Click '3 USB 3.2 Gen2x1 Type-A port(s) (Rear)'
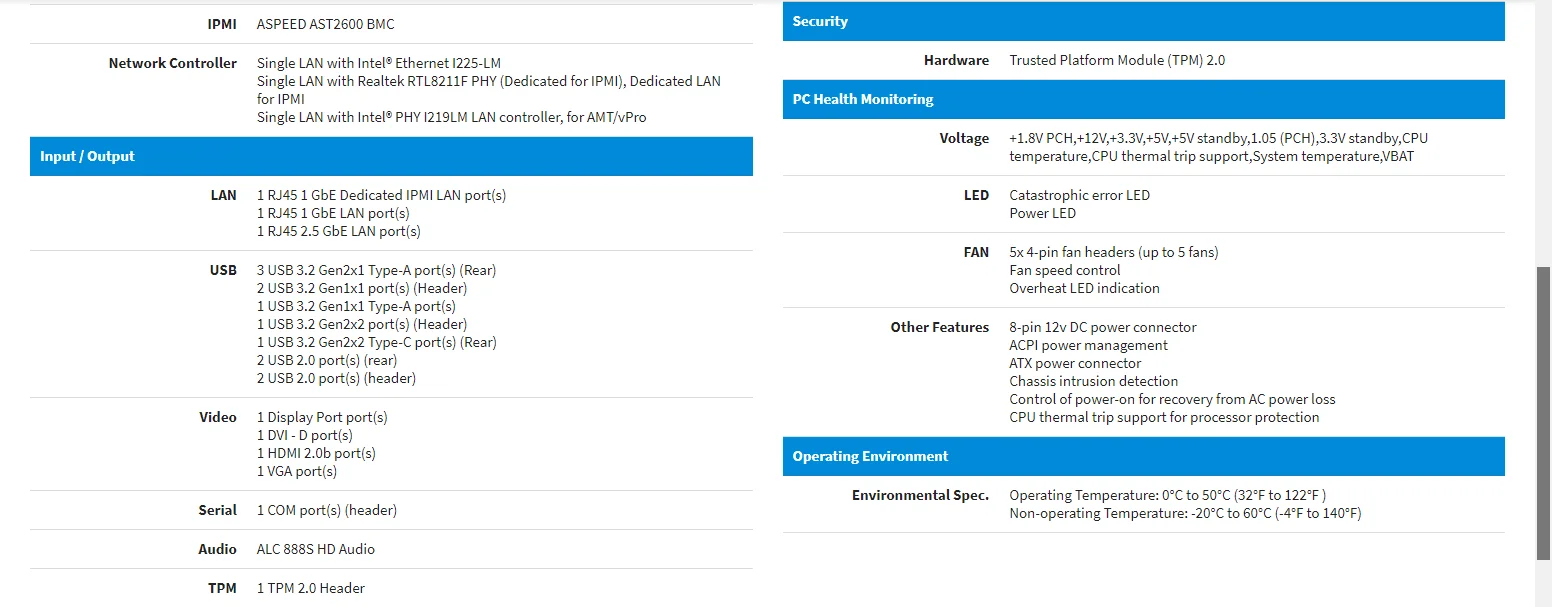Screen dimensions: 1552x607 [x=377, y=270]
